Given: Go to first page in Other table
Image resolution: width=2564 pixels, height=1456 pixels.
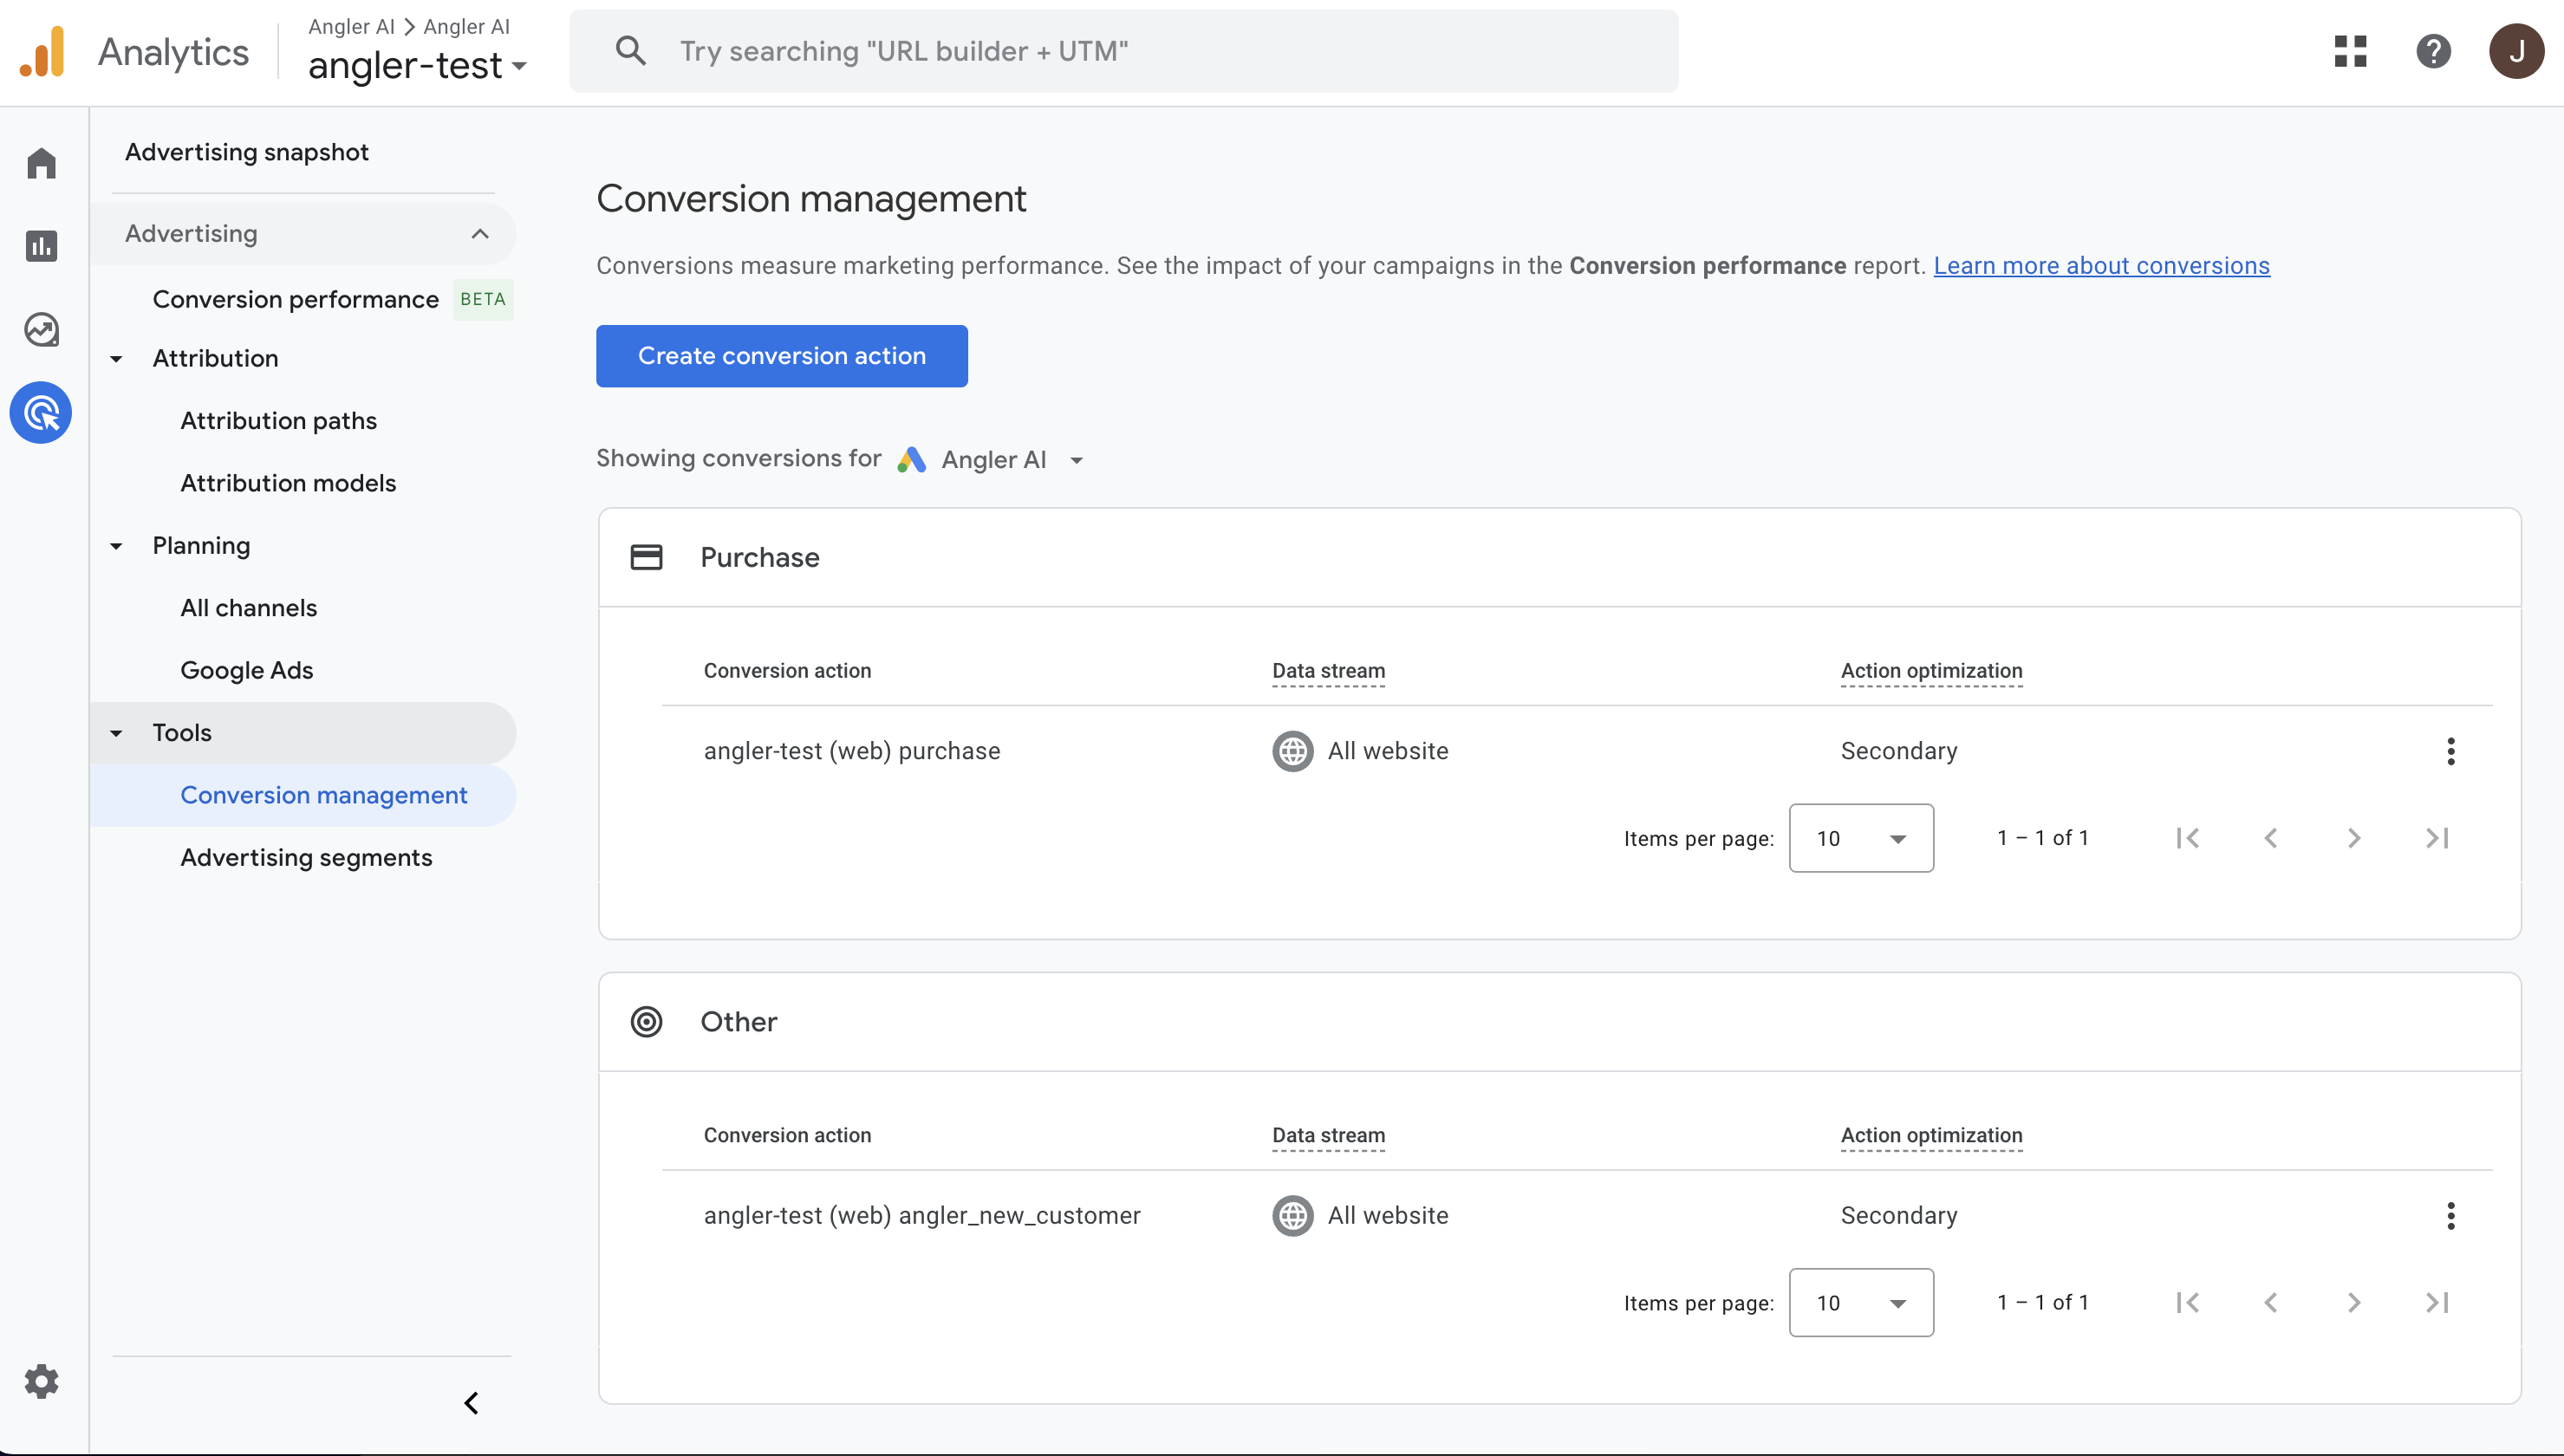Looking at the screenshot, I should (2187, 1302).
